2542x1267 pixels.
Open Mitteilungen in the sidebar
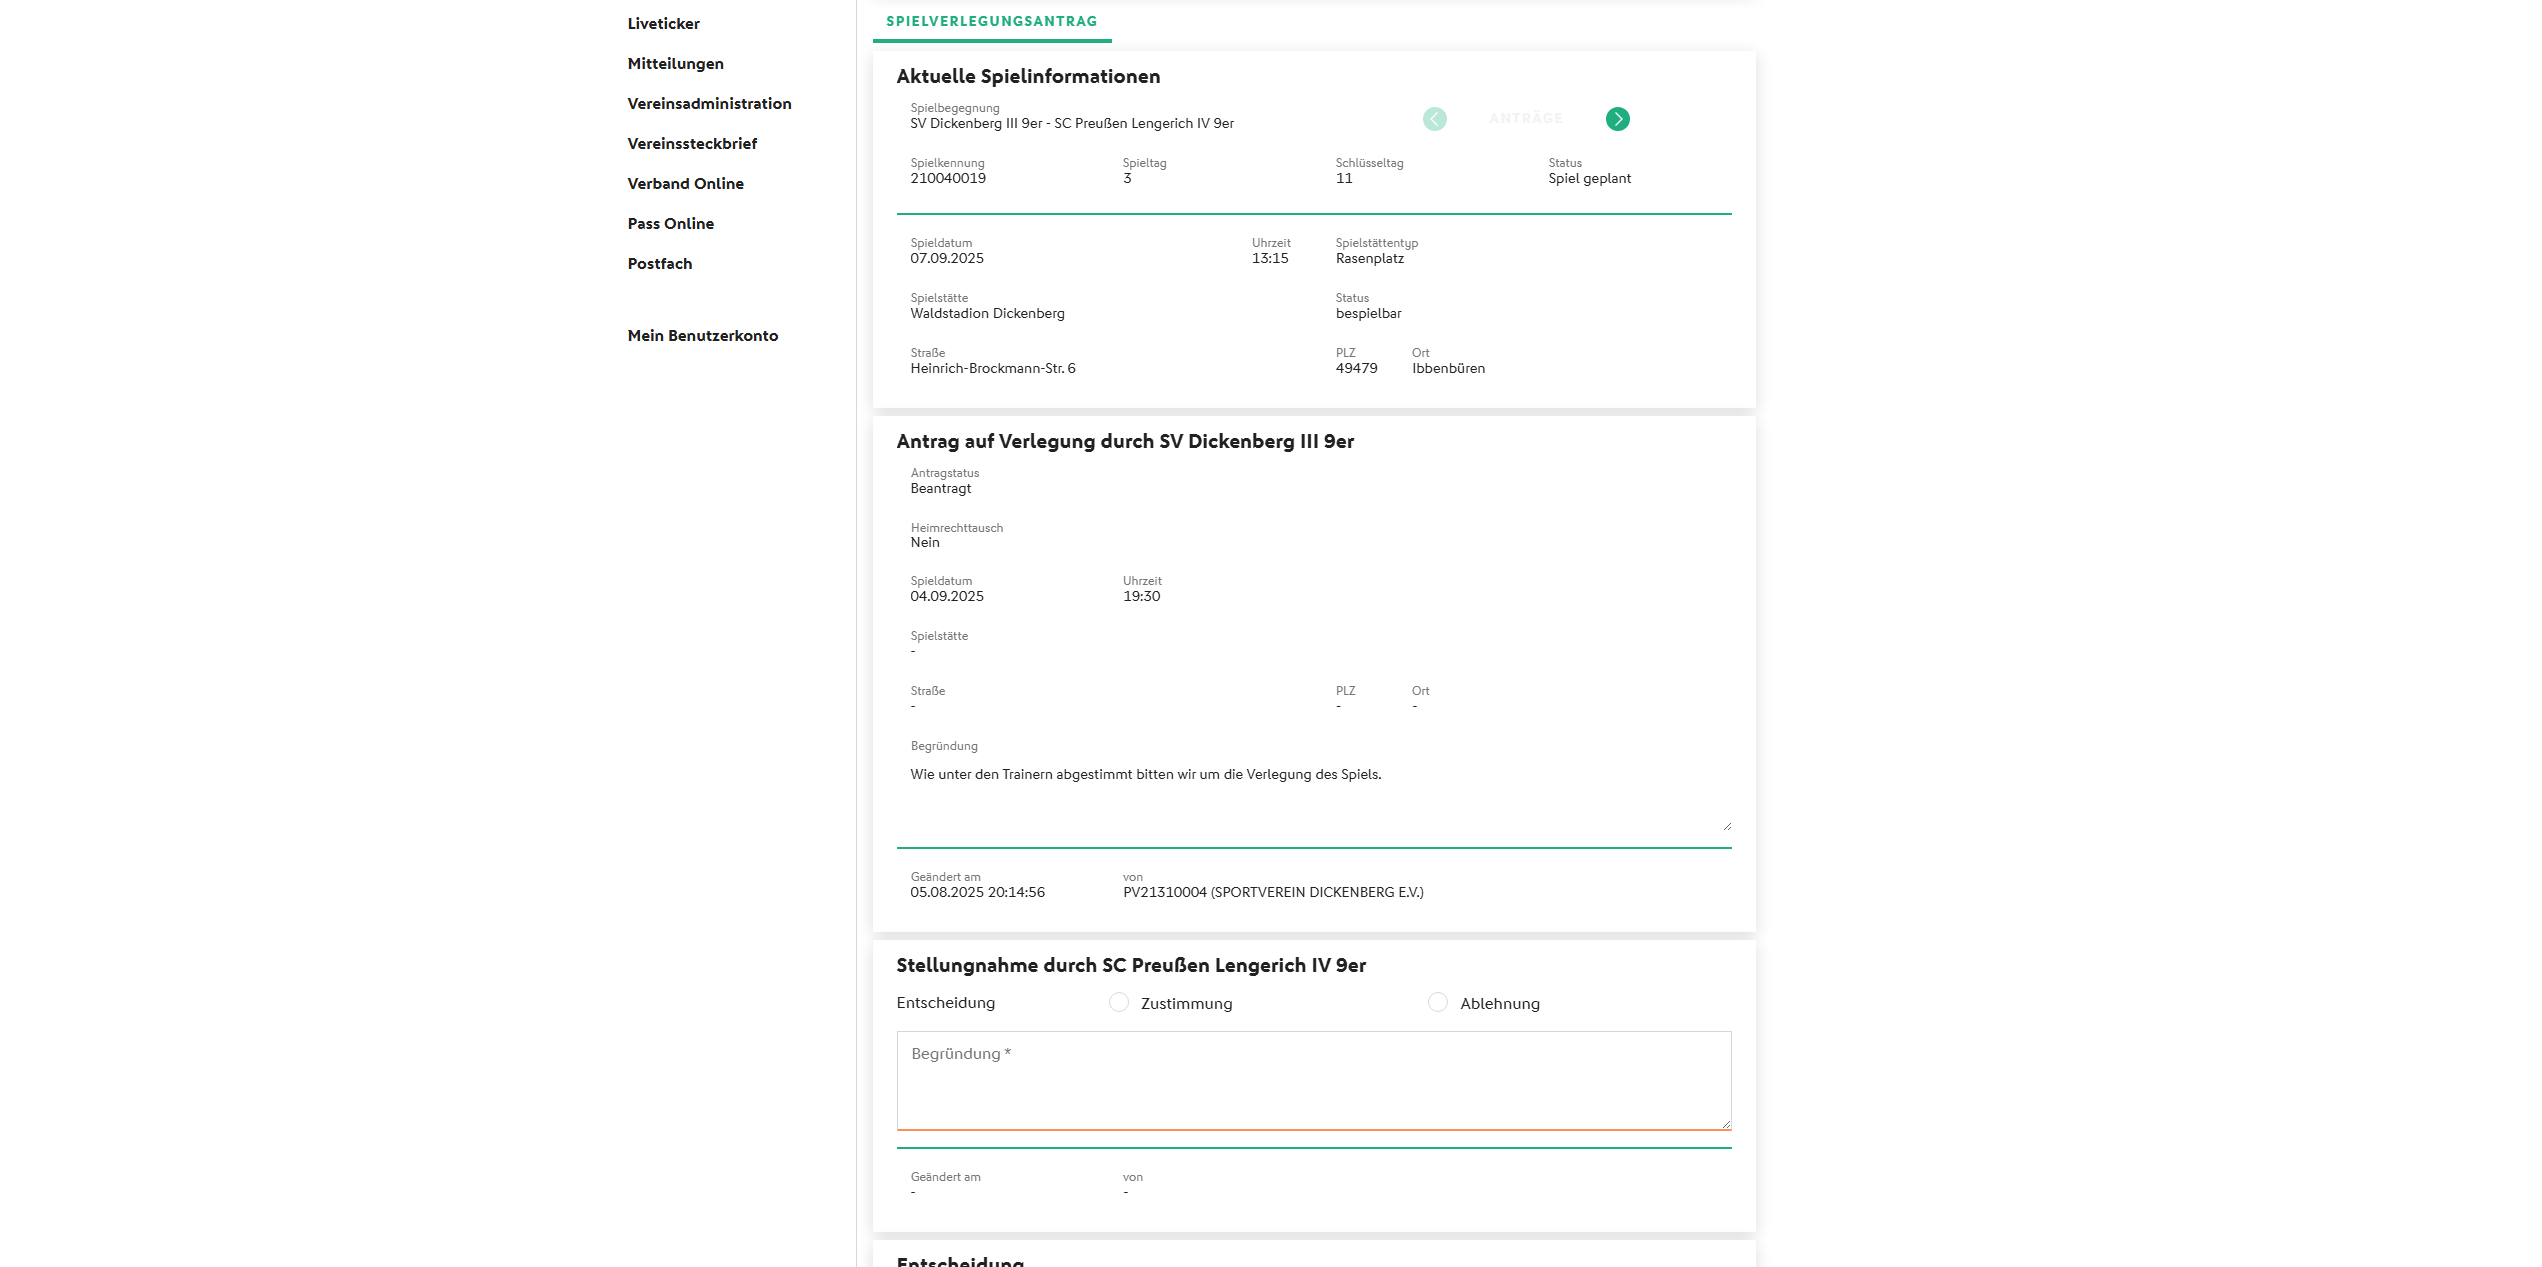675,64
